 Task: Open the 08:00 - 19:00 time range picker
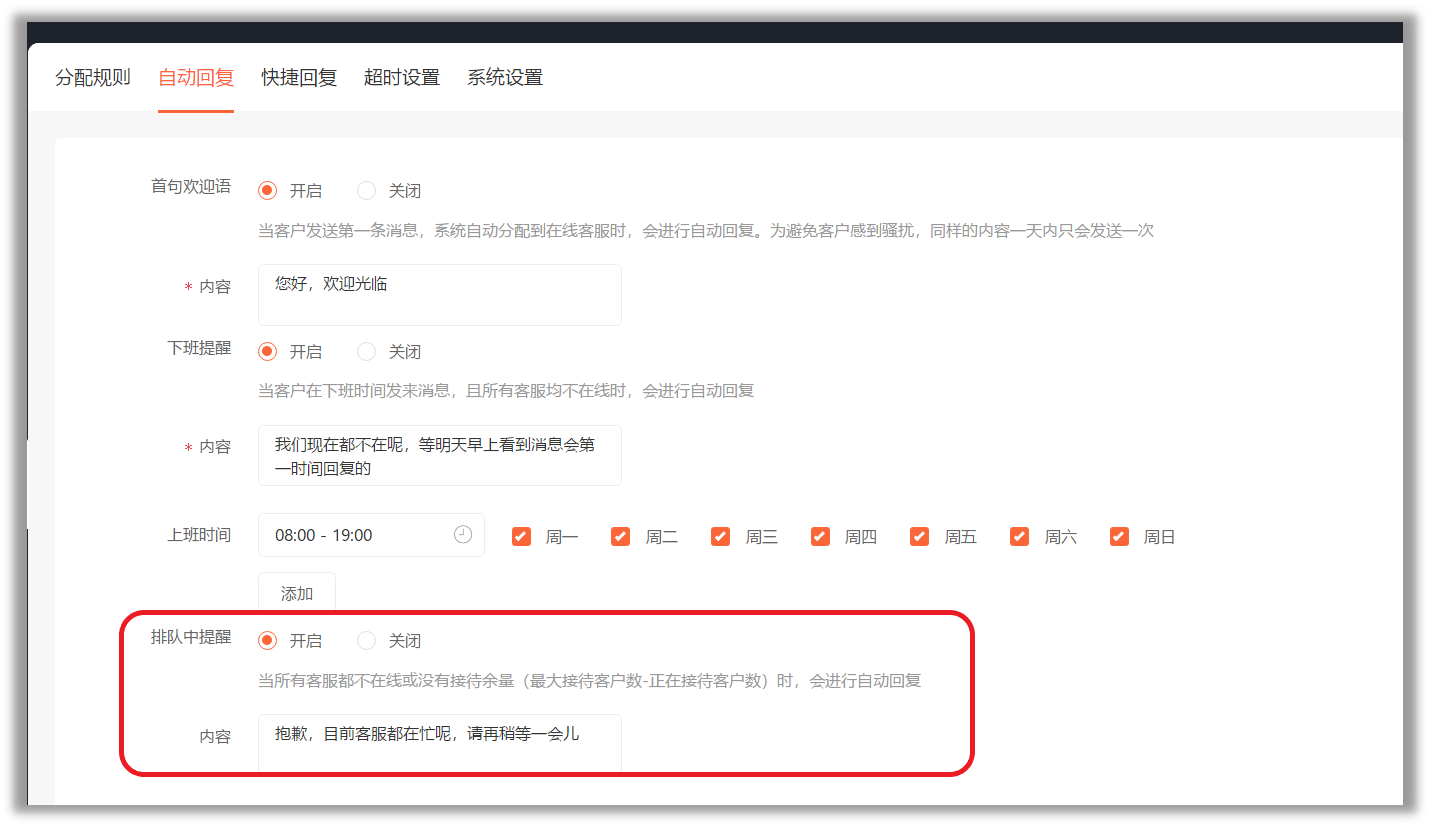coord(360,535)
